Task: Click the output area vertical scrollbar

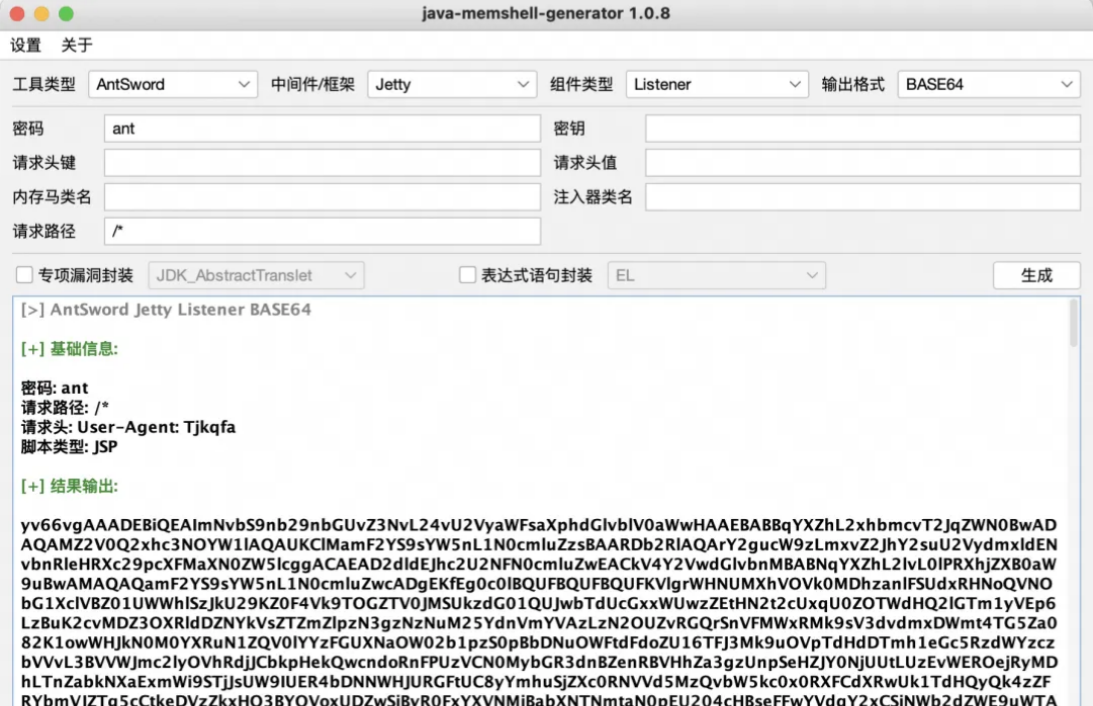Action: [x=1074, y=323]
